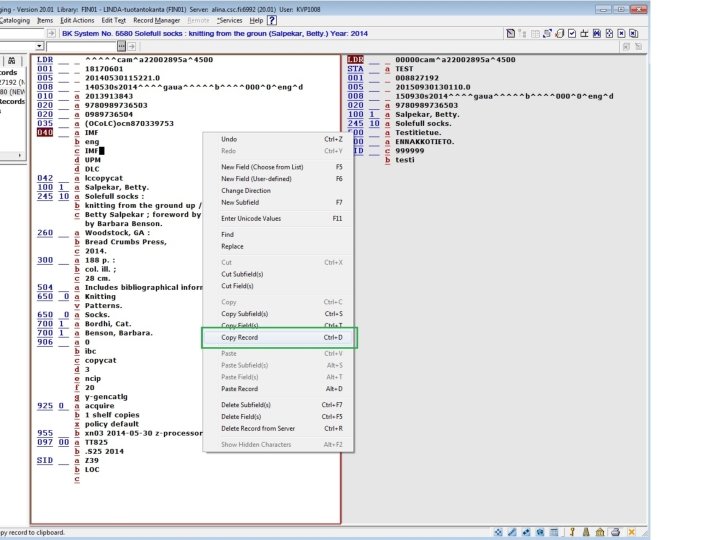This screenshot has height=540, width=720.
Task: Click the text input beside the combo box
Action: [81, 46]
